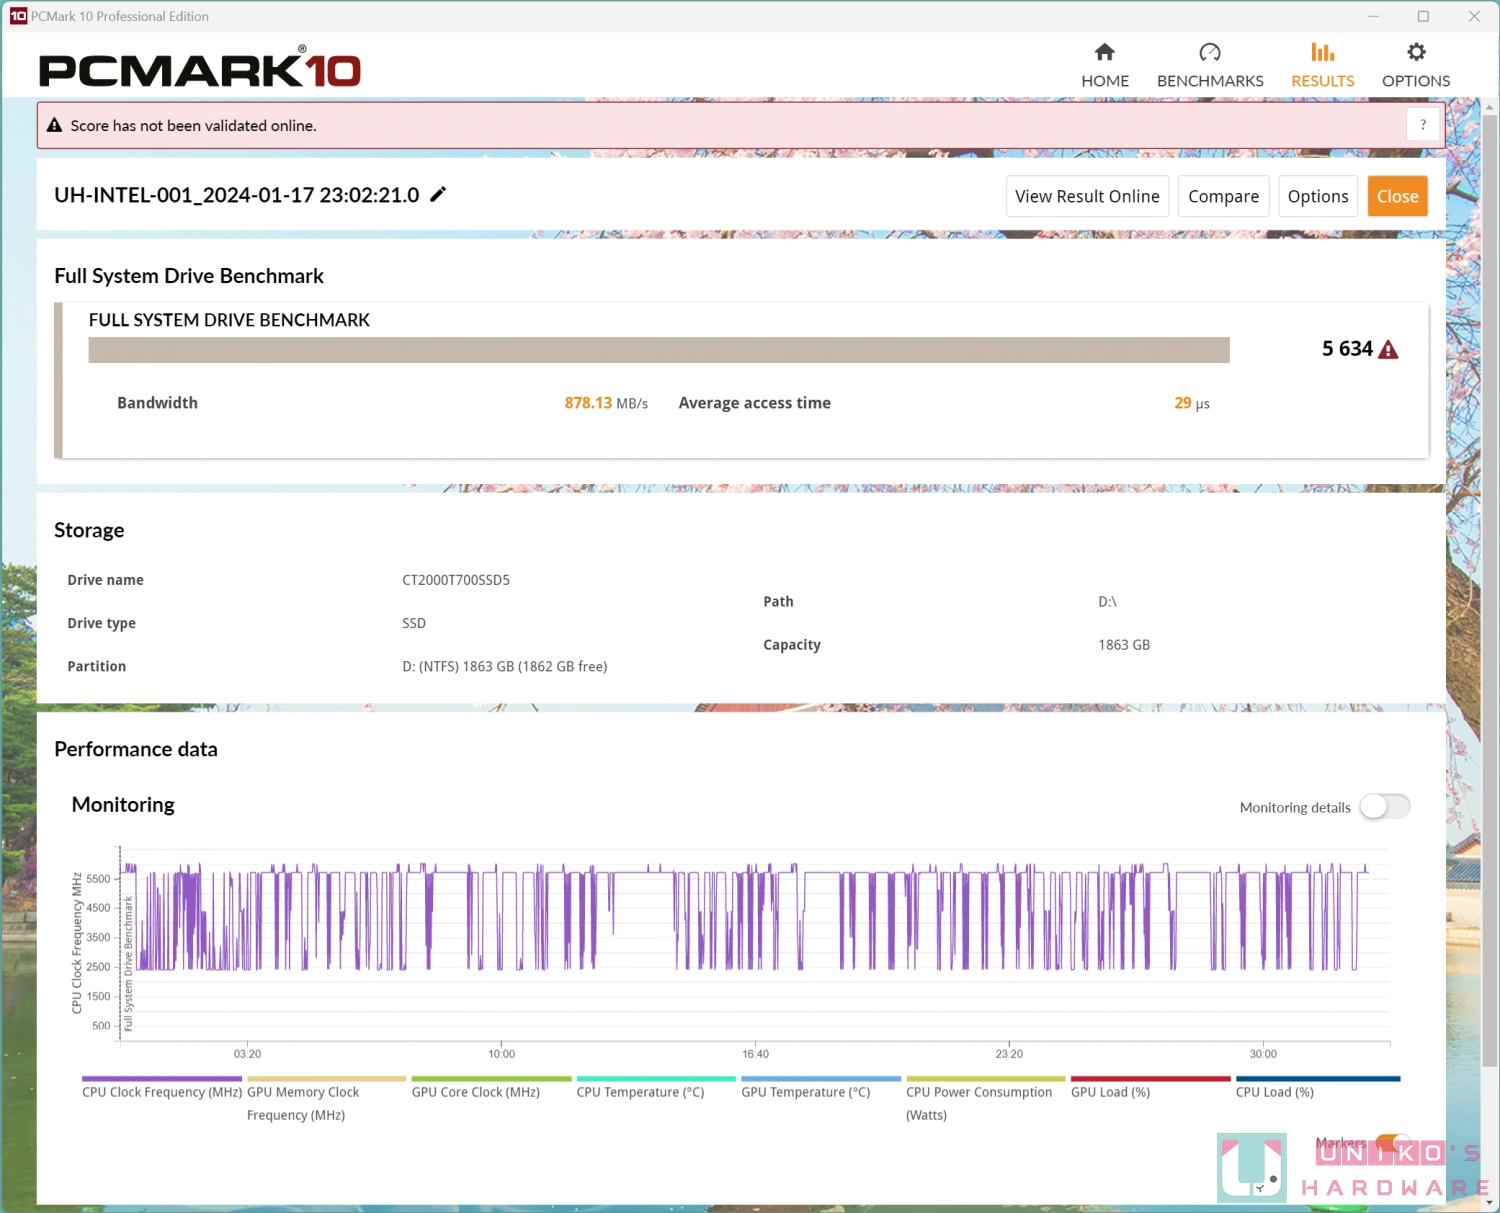1500x1213 pixels.
Task: Click the score warning triangle next to 5 634
Action: tap(1388, 349)
